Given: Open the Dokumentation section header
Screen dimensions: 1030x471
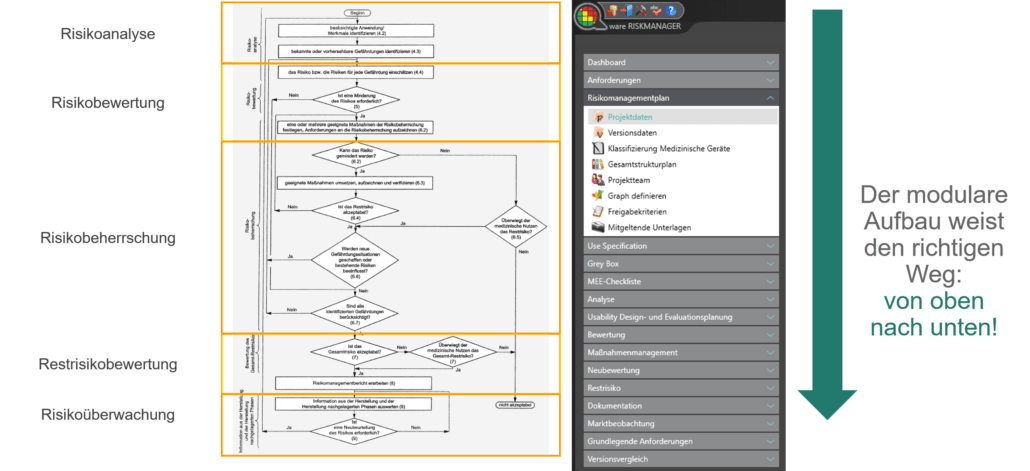Looking at the screenshot, I should [x=681, y=406].
